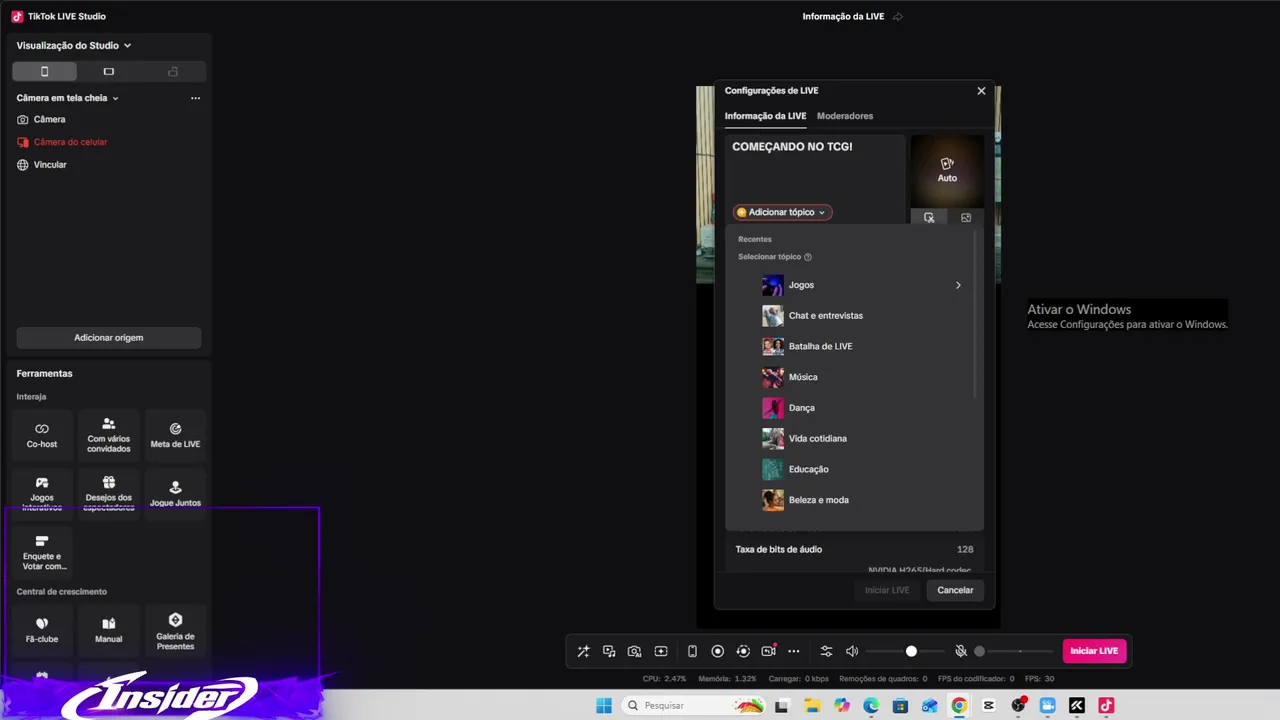
Task: Open the Manual tool
Action: [109, 630]
